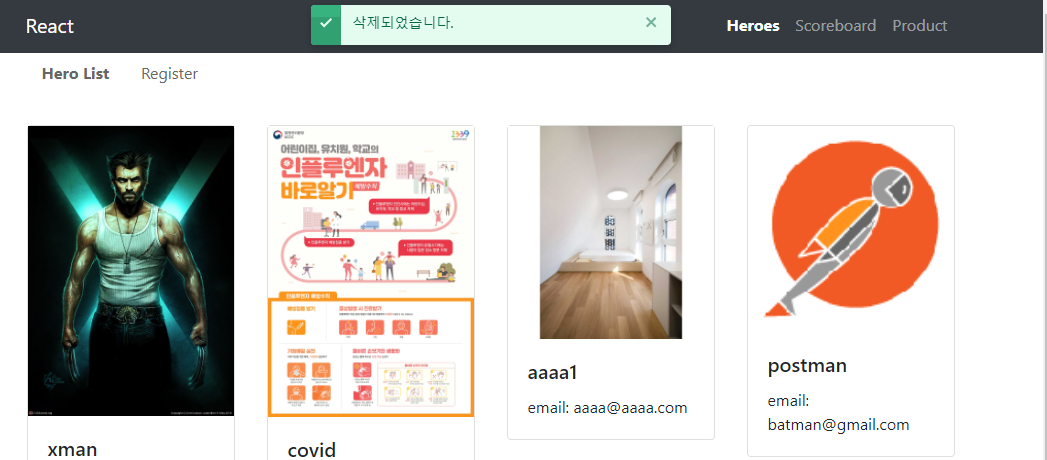Click the 삭제되었습니다 toast message text
This screenshot has height=460, width=1047.
click(x=403, y=23)
